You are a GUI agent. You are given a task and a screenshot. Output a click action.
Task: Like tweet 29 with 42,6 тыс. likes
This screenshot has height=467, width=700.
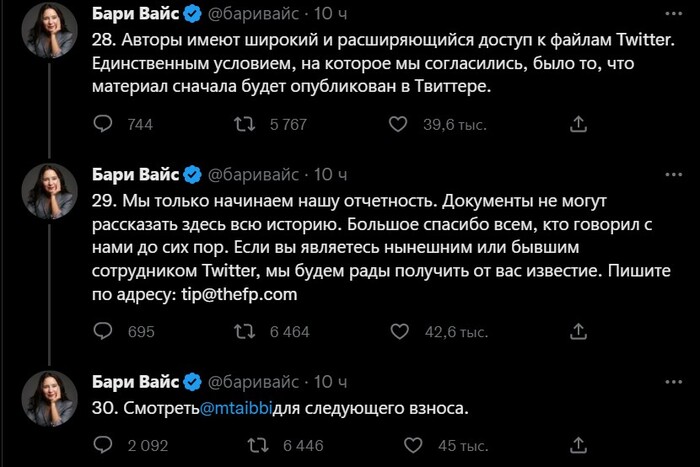[x=397, y=331]
